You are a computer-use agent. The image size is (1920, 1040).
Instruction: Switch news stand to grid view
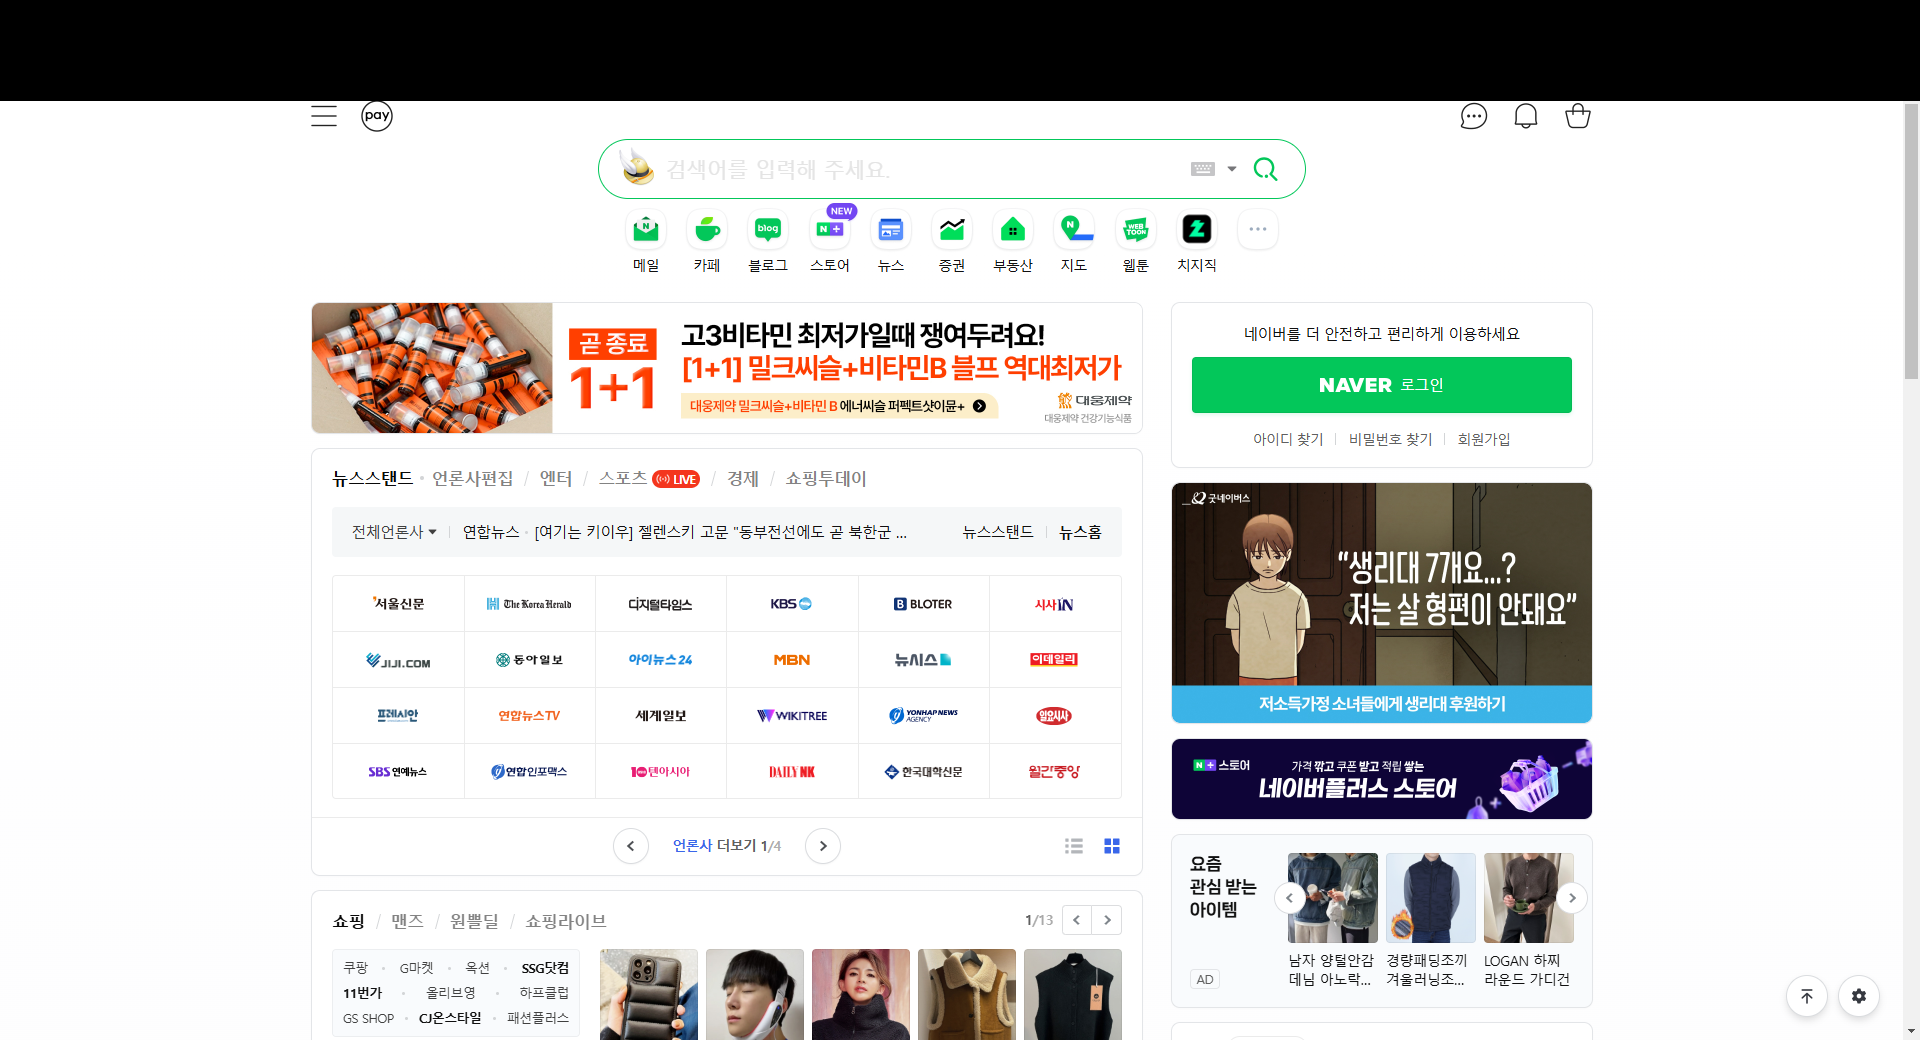(x=1111, y=845)
